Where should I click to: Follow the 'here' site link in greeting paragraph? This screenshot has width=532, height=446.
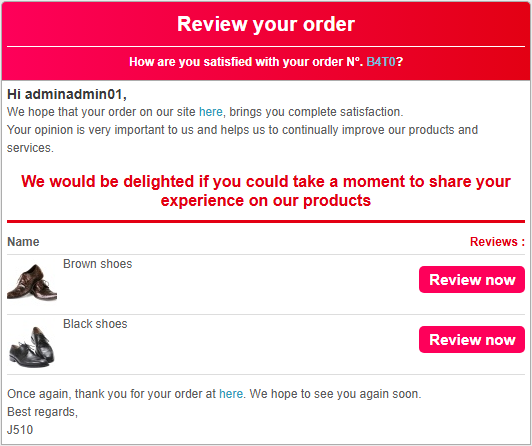pyautogui.click(x=211, y=112)
